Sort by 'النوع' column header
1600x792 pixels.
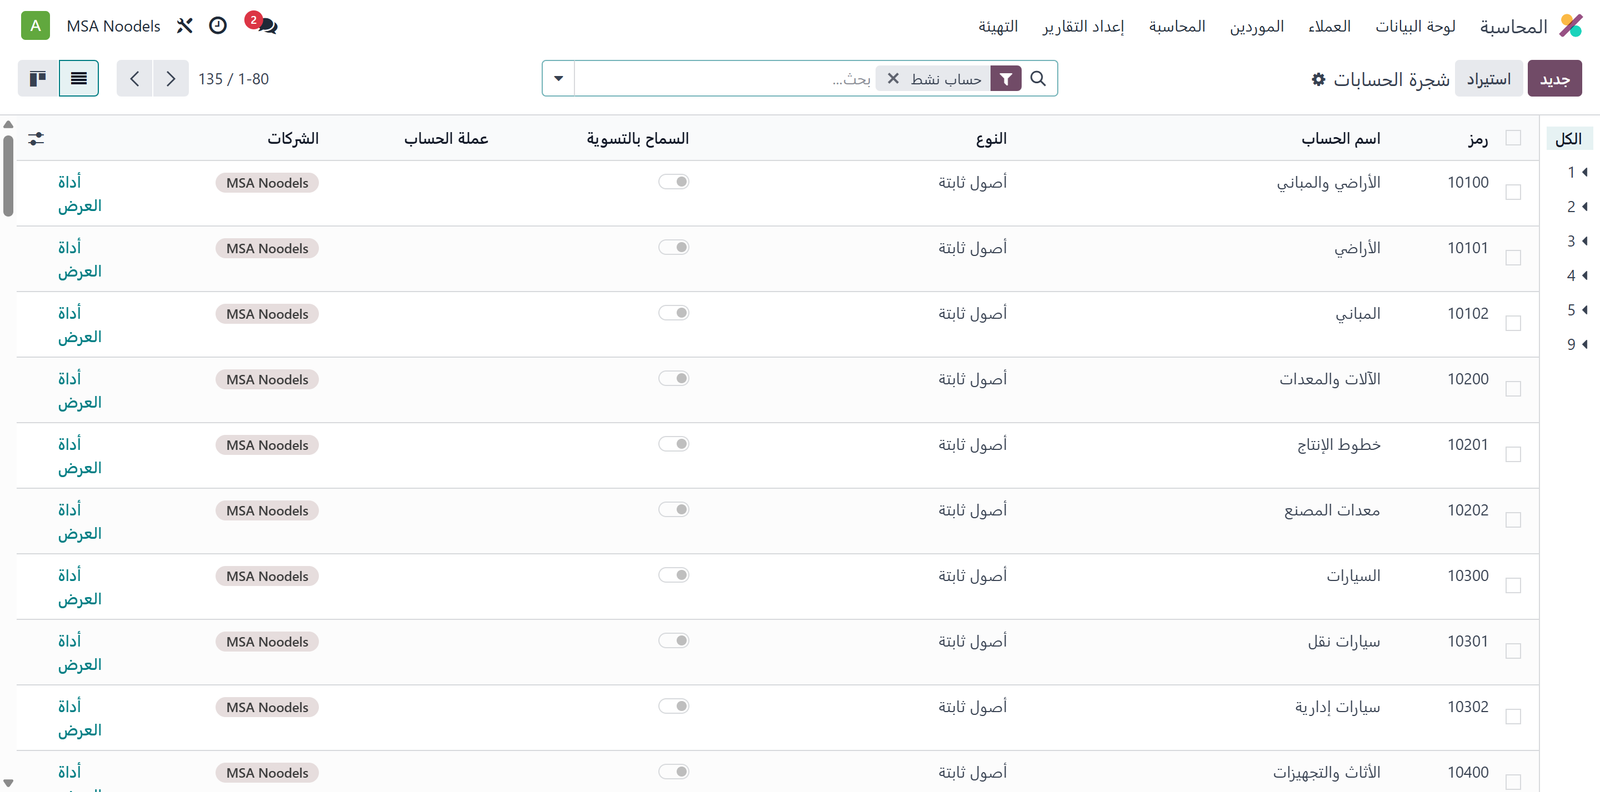[x=991, y=138]
